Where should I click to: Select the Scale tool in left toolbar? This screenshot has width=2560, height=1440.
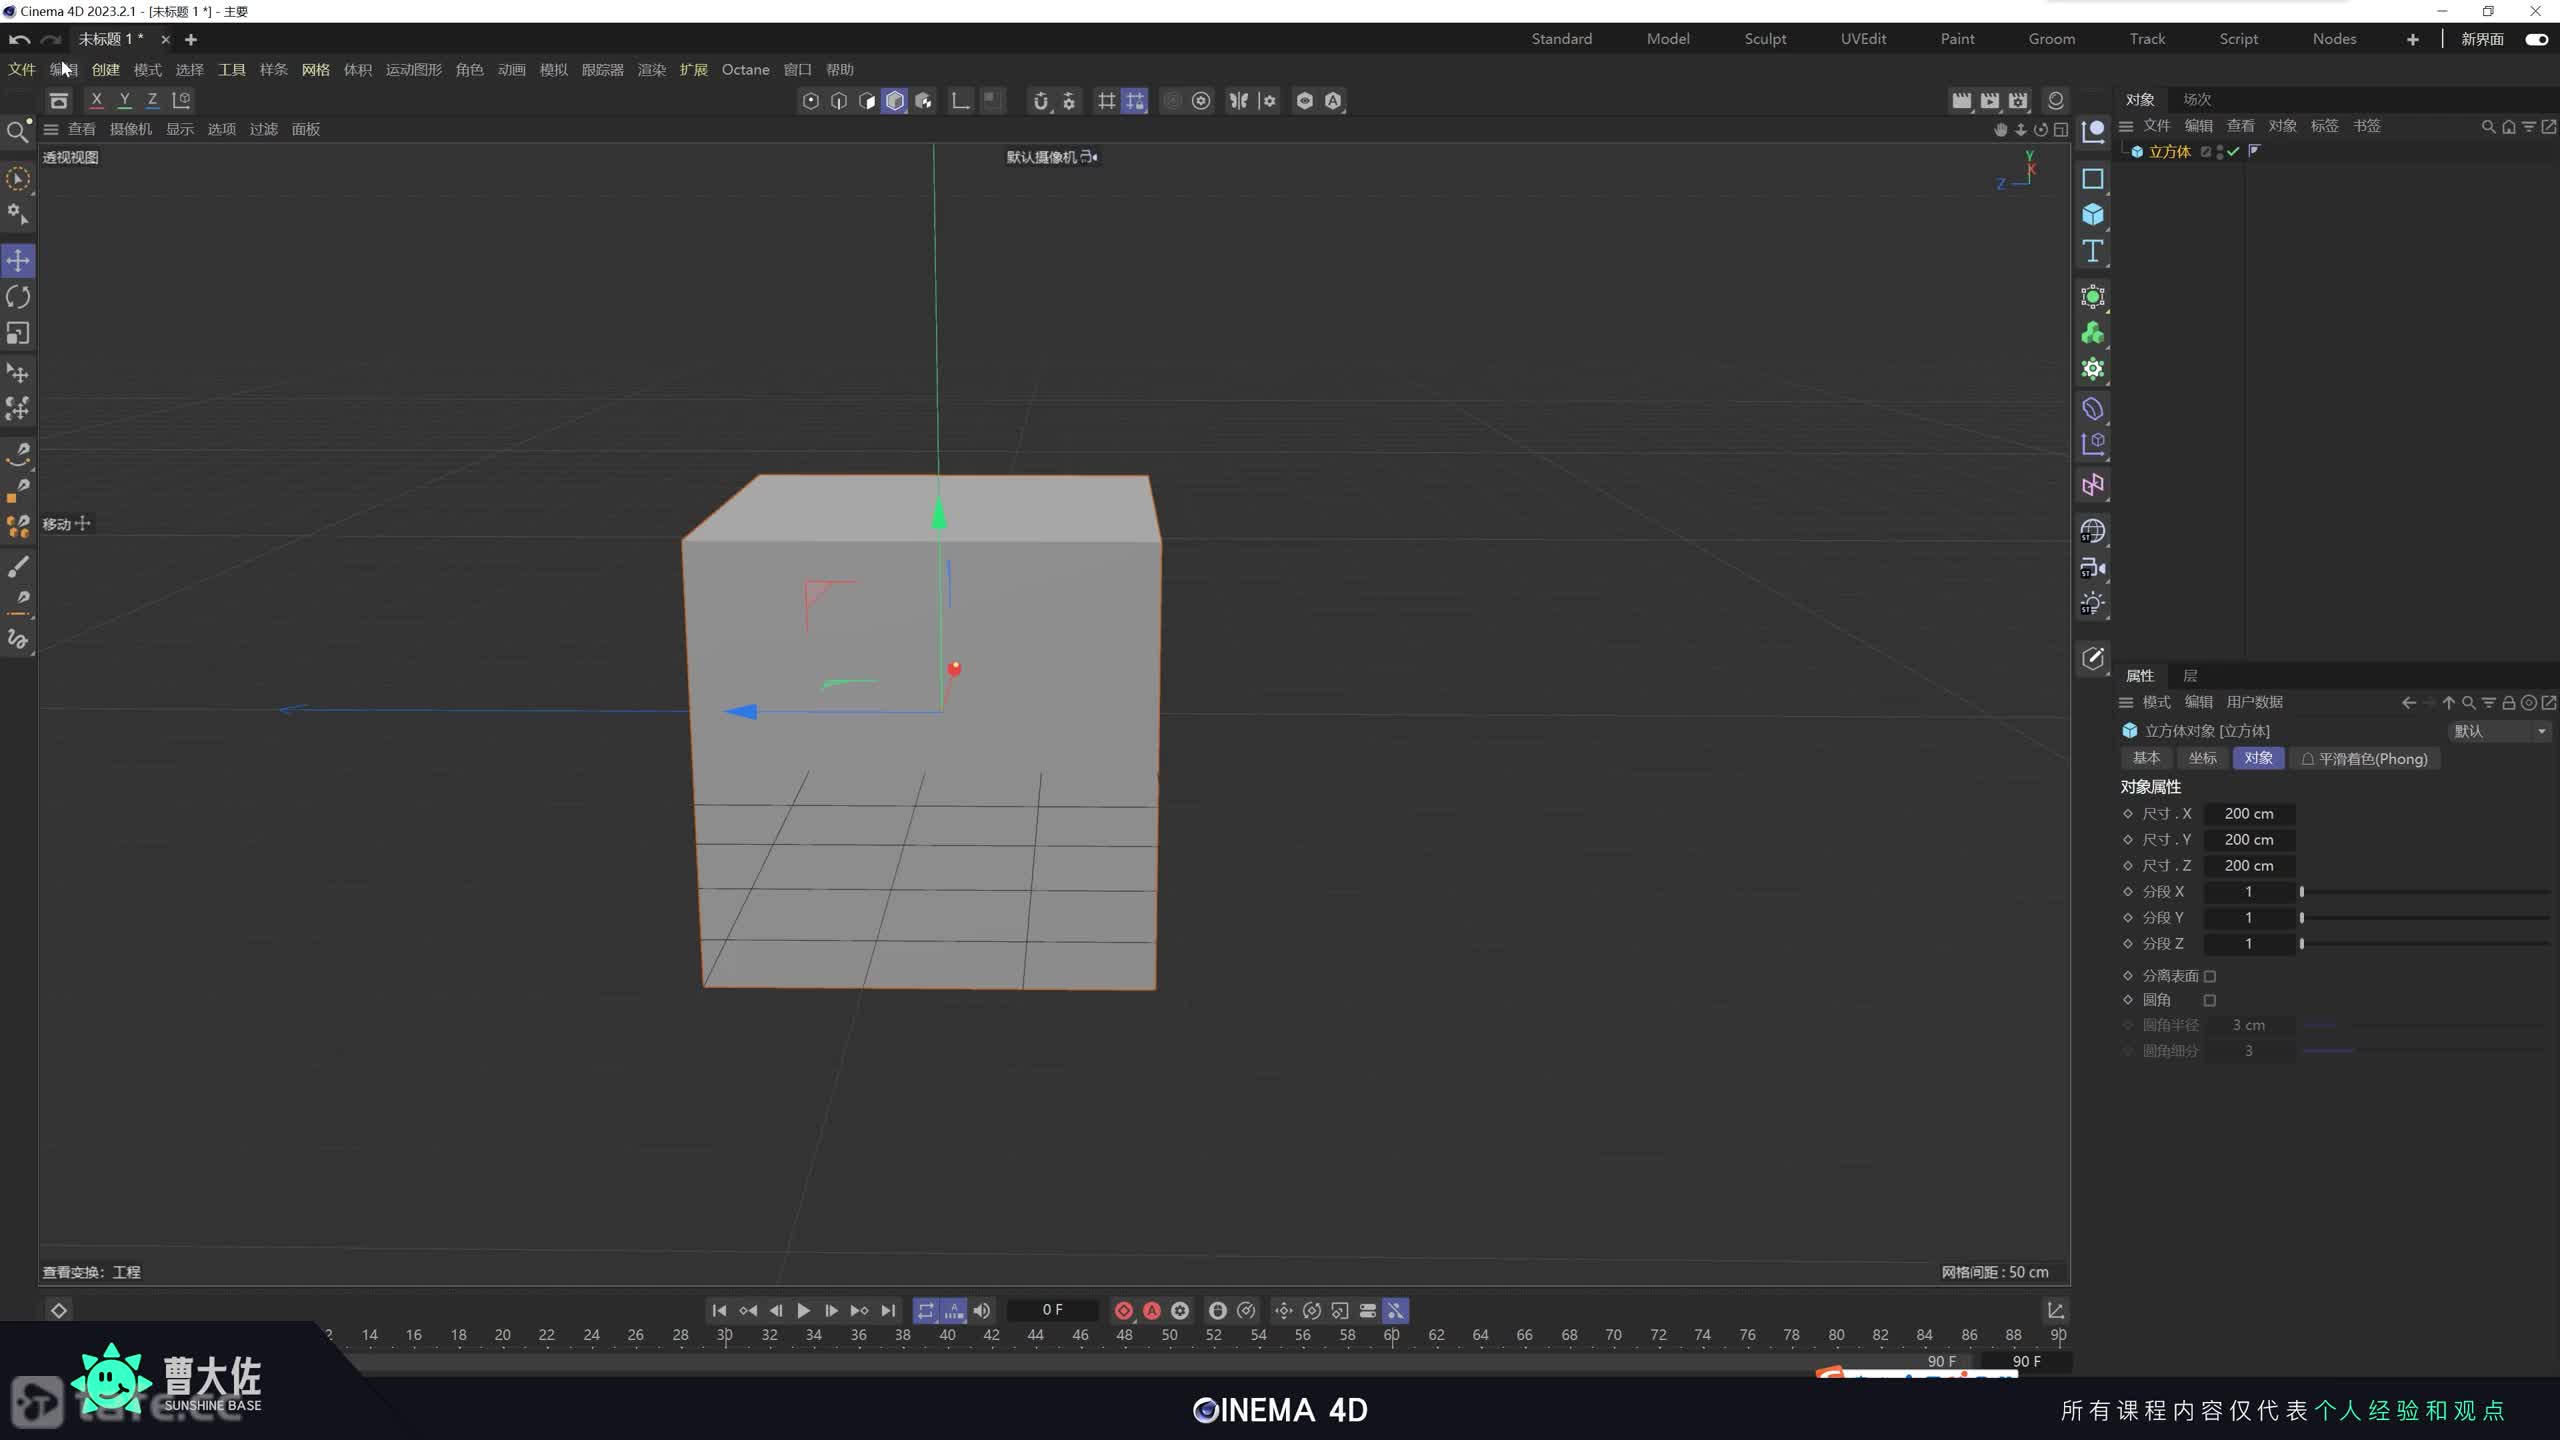(18, 333)
